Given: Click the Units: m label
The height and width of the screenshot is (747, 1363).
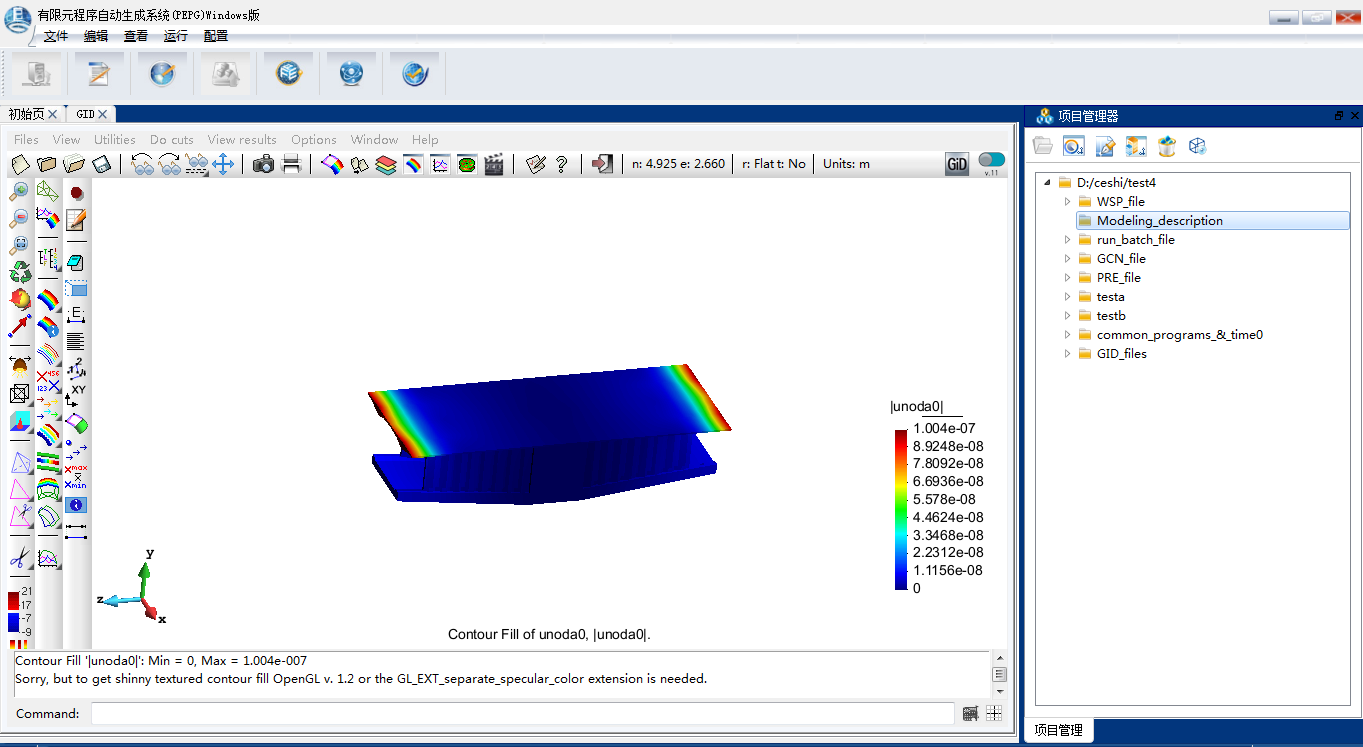Looking at the screenshot, I should pyautogui.click(x=846, y=164).
